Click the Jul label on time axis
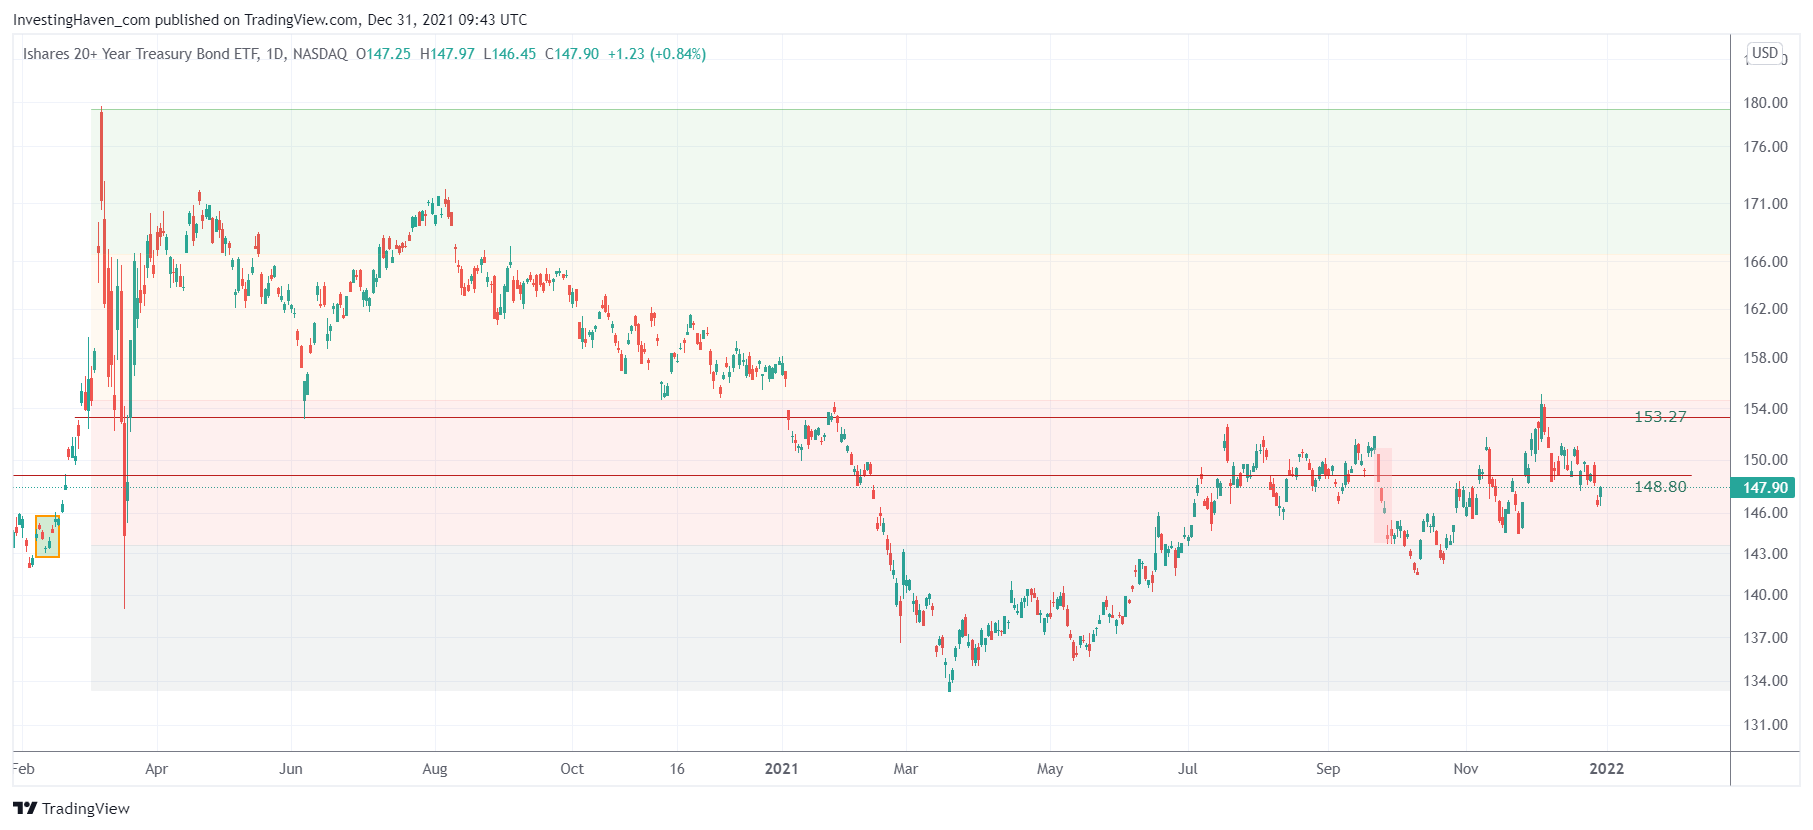1813x830 pixels. tap(1187, 769)
